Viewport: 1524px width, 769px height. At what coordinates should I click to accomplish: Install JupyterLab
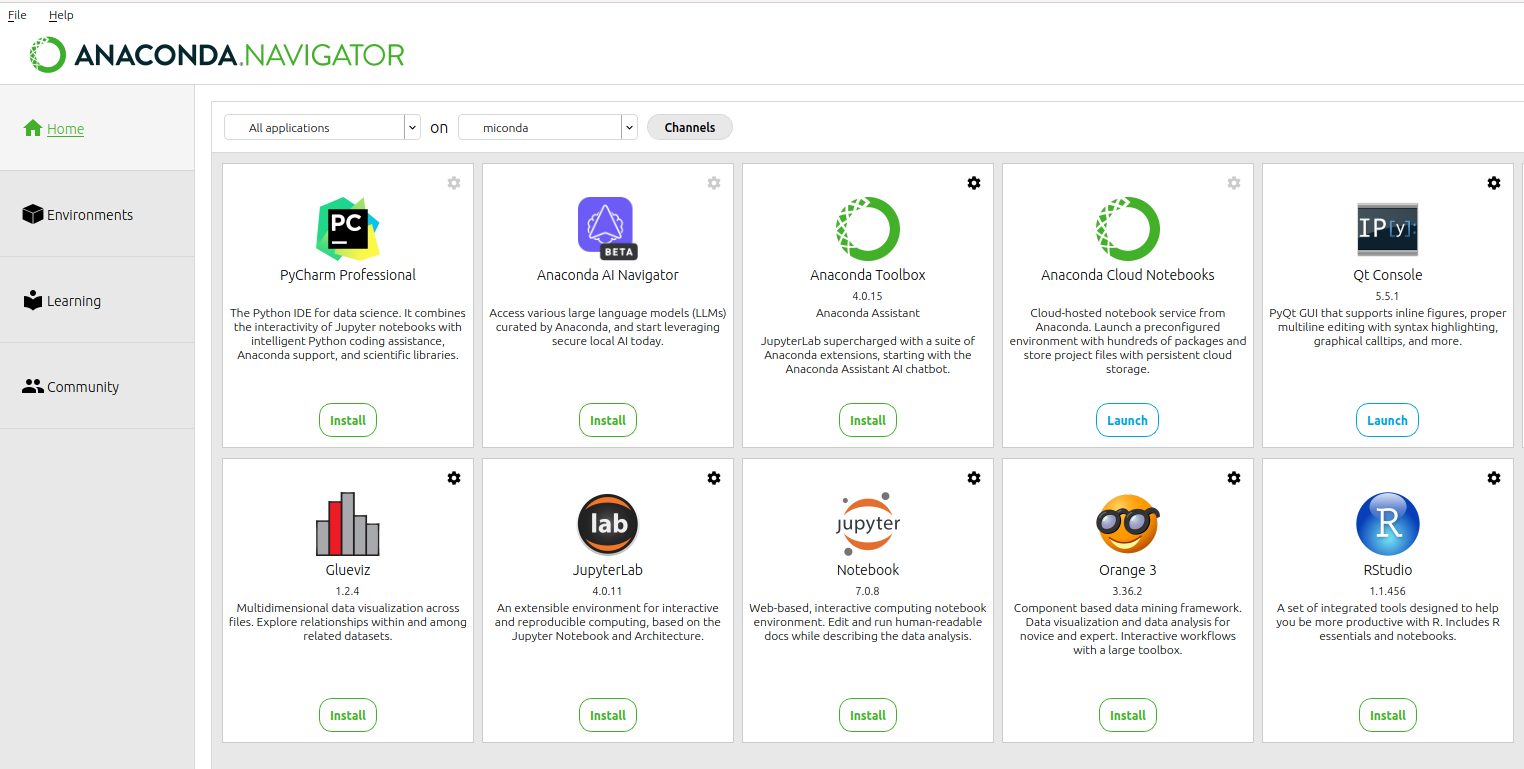click(607, 716)
